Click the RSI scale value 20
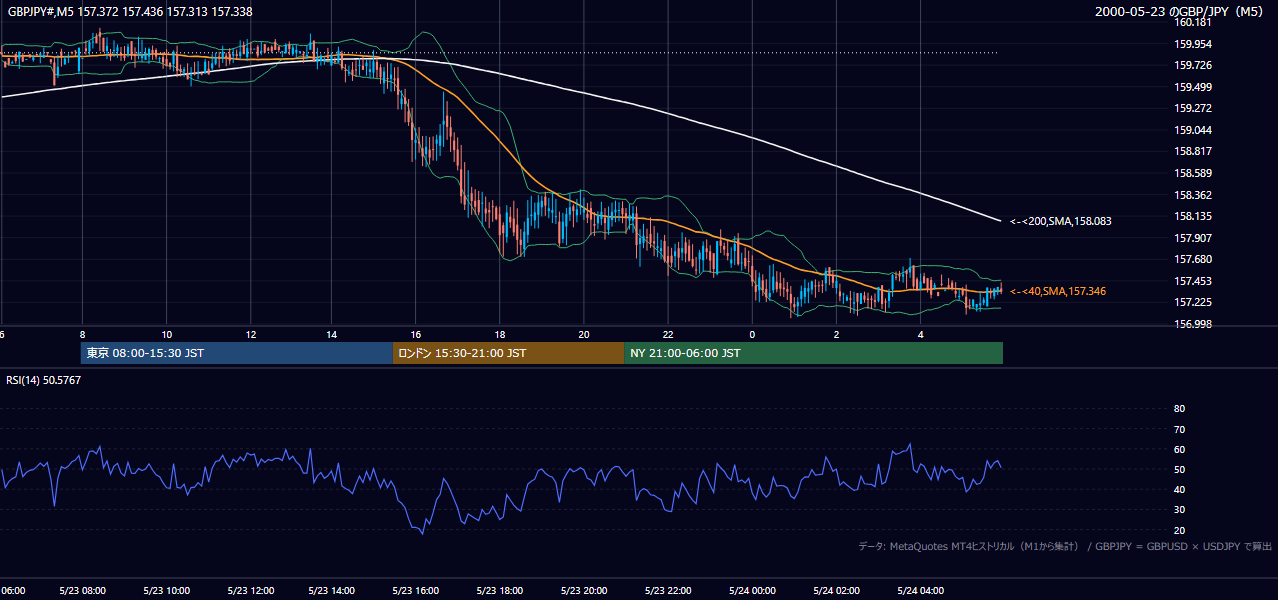The width and height of the screenshot is (1278, 600). coord(1179,530)
